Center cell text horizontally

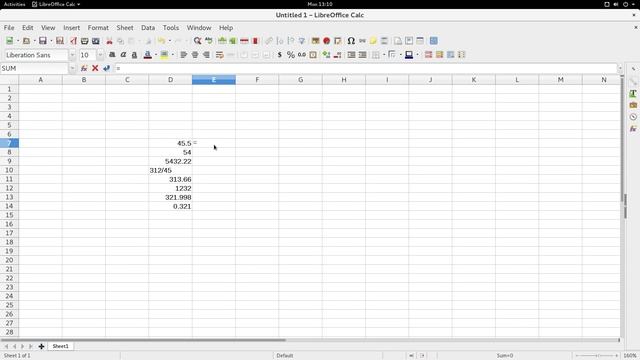195,55
